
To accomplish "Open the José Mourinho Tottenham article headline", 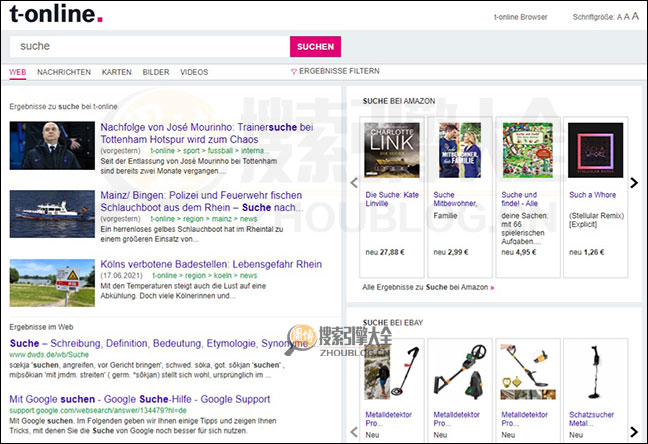I will pos(207,133).
